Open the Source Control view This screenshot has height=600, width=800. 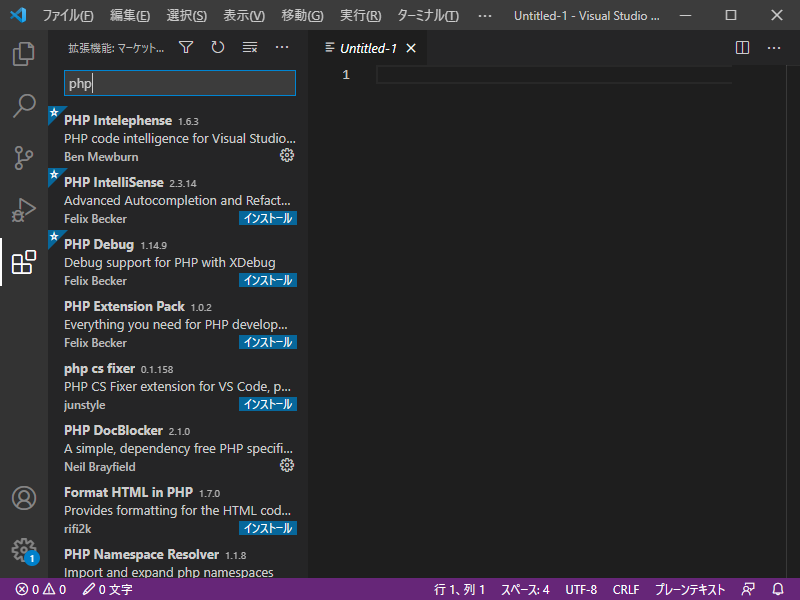point(23,158)
